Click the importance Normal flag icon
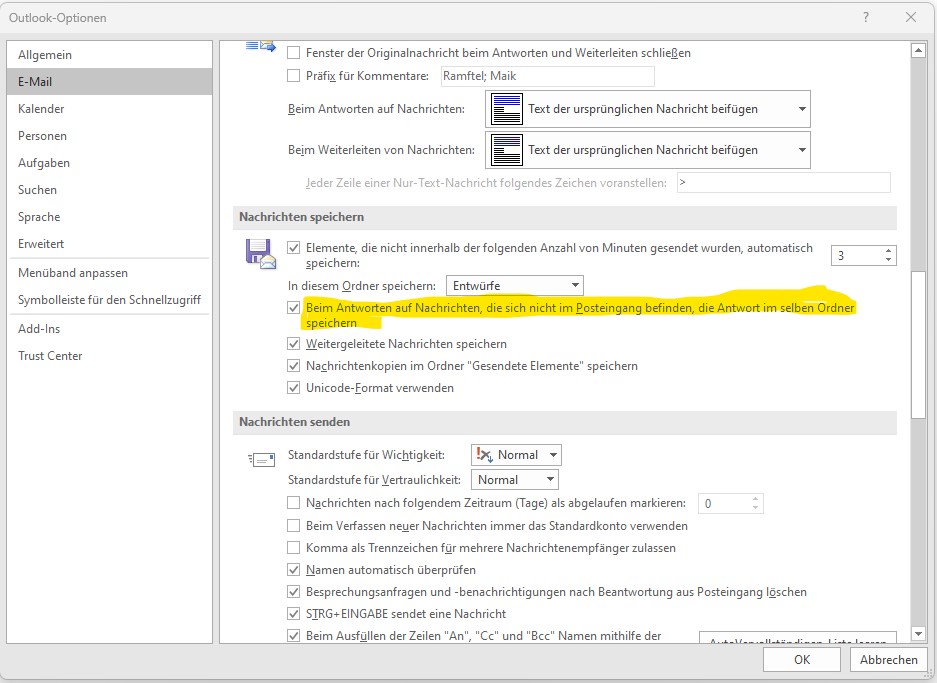The width and height of the screenshot is (937, 683). 484,455
